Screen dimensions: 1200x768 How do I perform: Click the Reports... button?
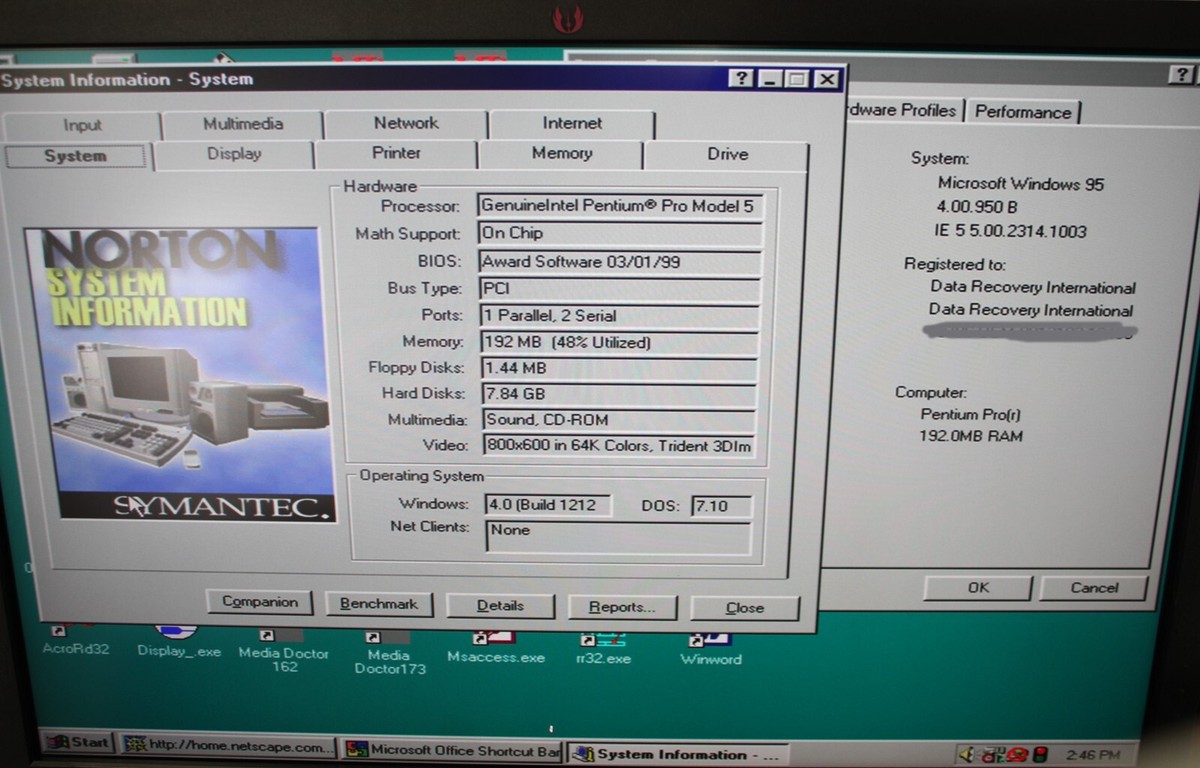pos(622,607)
